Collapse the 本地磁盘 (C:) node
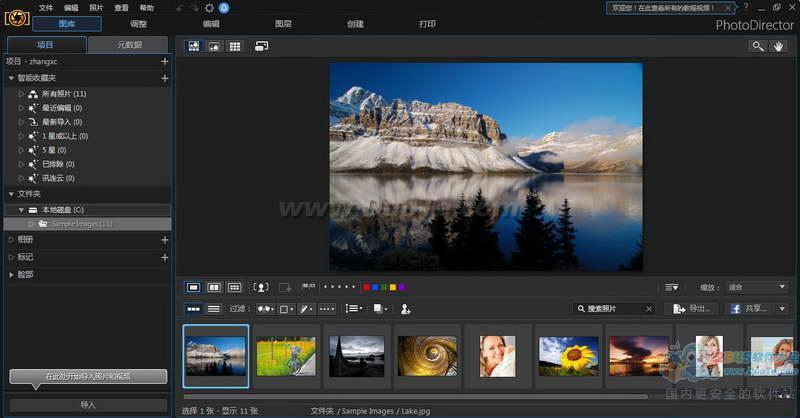The image size is (800, 418). click(21, 210)
